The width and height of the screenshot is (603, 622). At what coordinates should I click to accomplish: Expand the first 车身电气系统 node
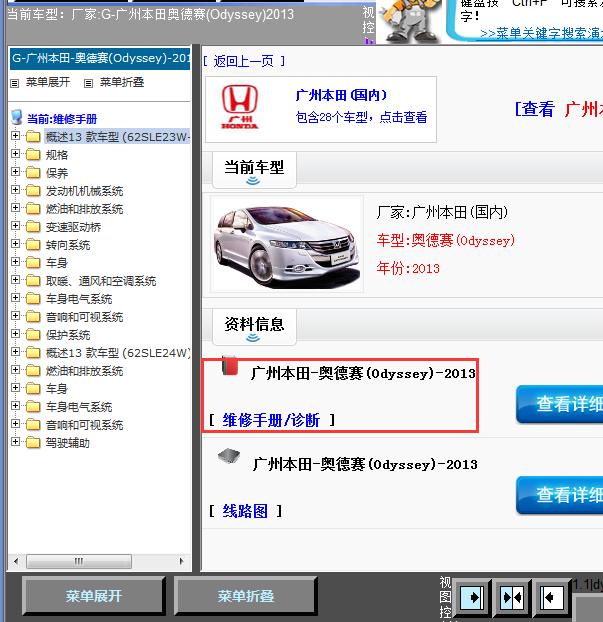click(15, 298)
